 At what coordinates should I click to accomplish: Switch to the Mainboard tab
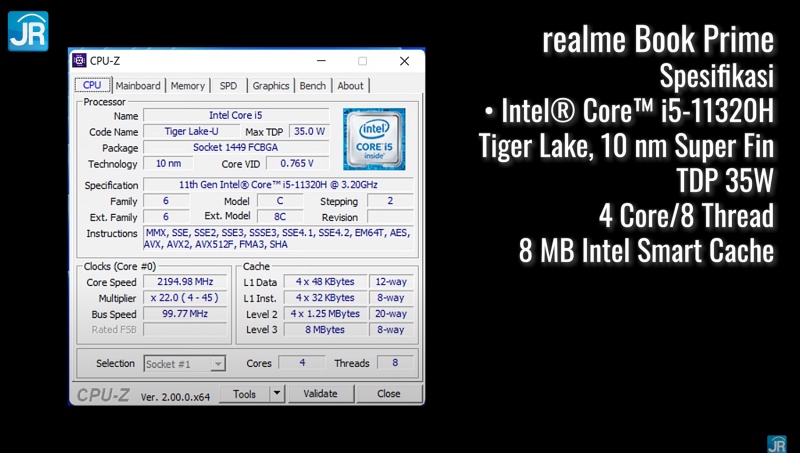click(x=138, y=86)
